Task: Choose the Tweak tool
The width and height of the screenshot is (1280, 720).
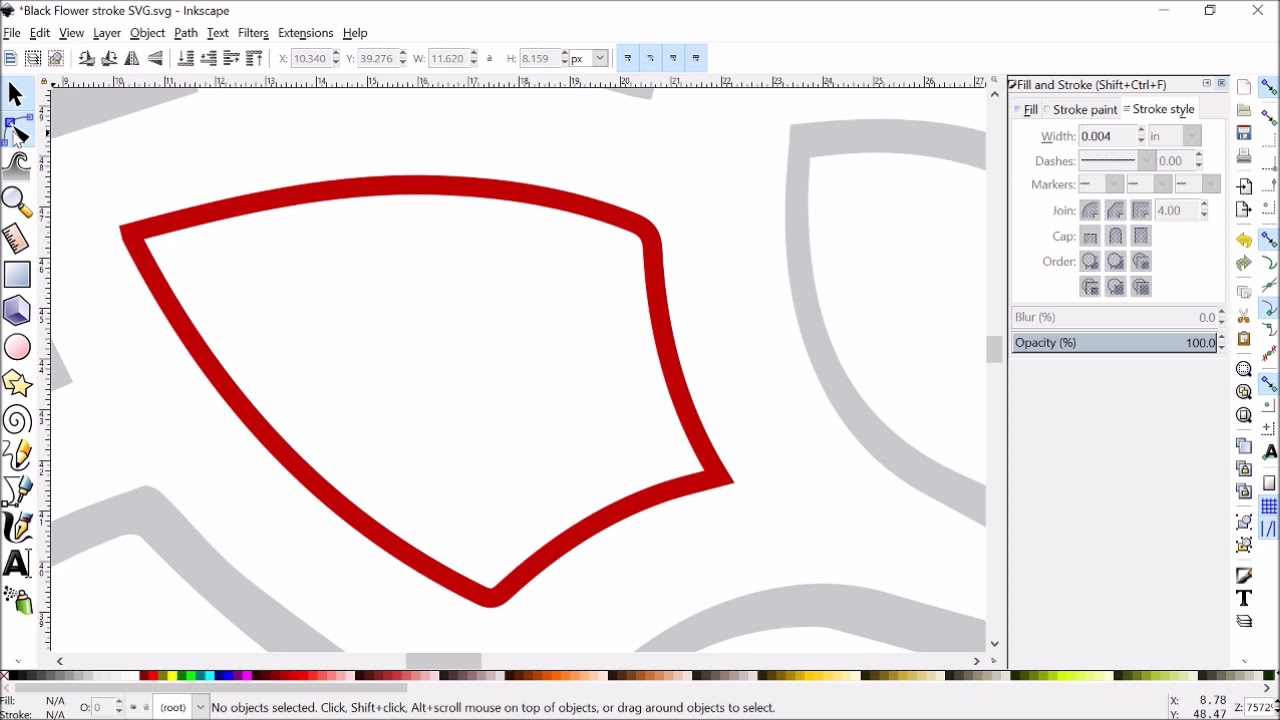Action: click(x=16, y=165)
